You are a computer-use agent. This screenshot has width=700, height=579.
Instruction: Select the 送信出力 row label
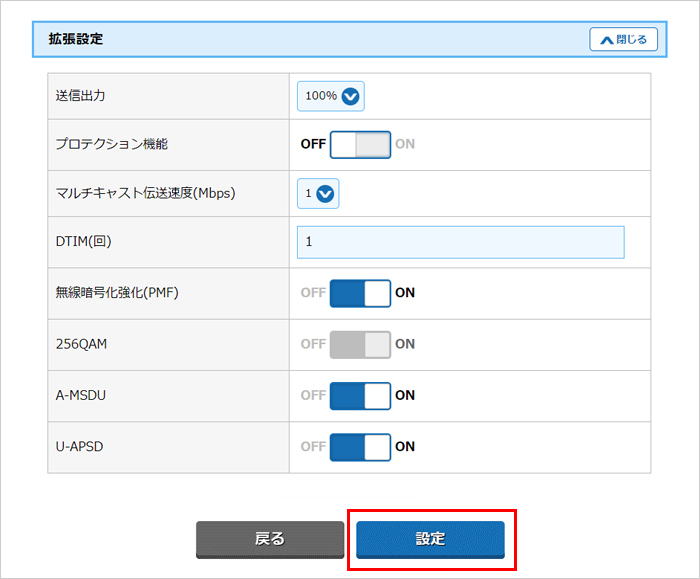tap(80, 96)
